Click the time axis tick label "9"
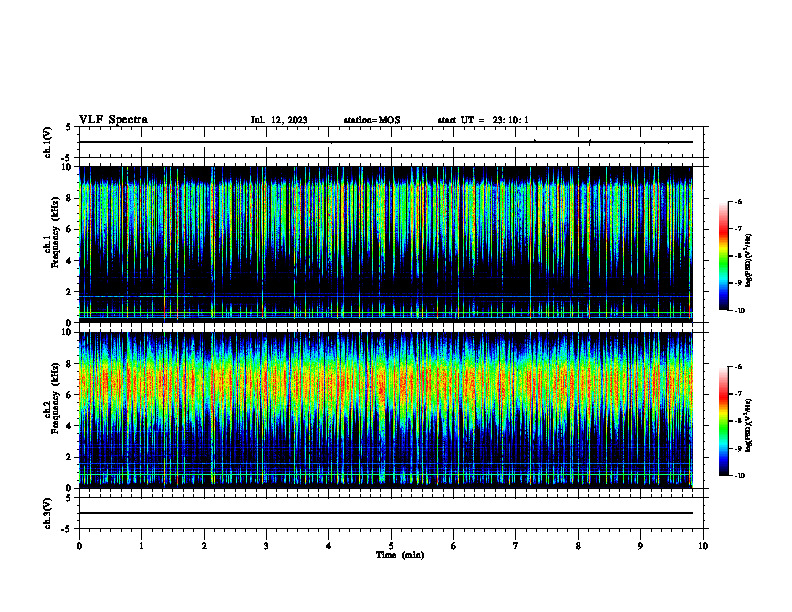The width and height of the screenshot is (792, 612). click(x=640, y=546)
